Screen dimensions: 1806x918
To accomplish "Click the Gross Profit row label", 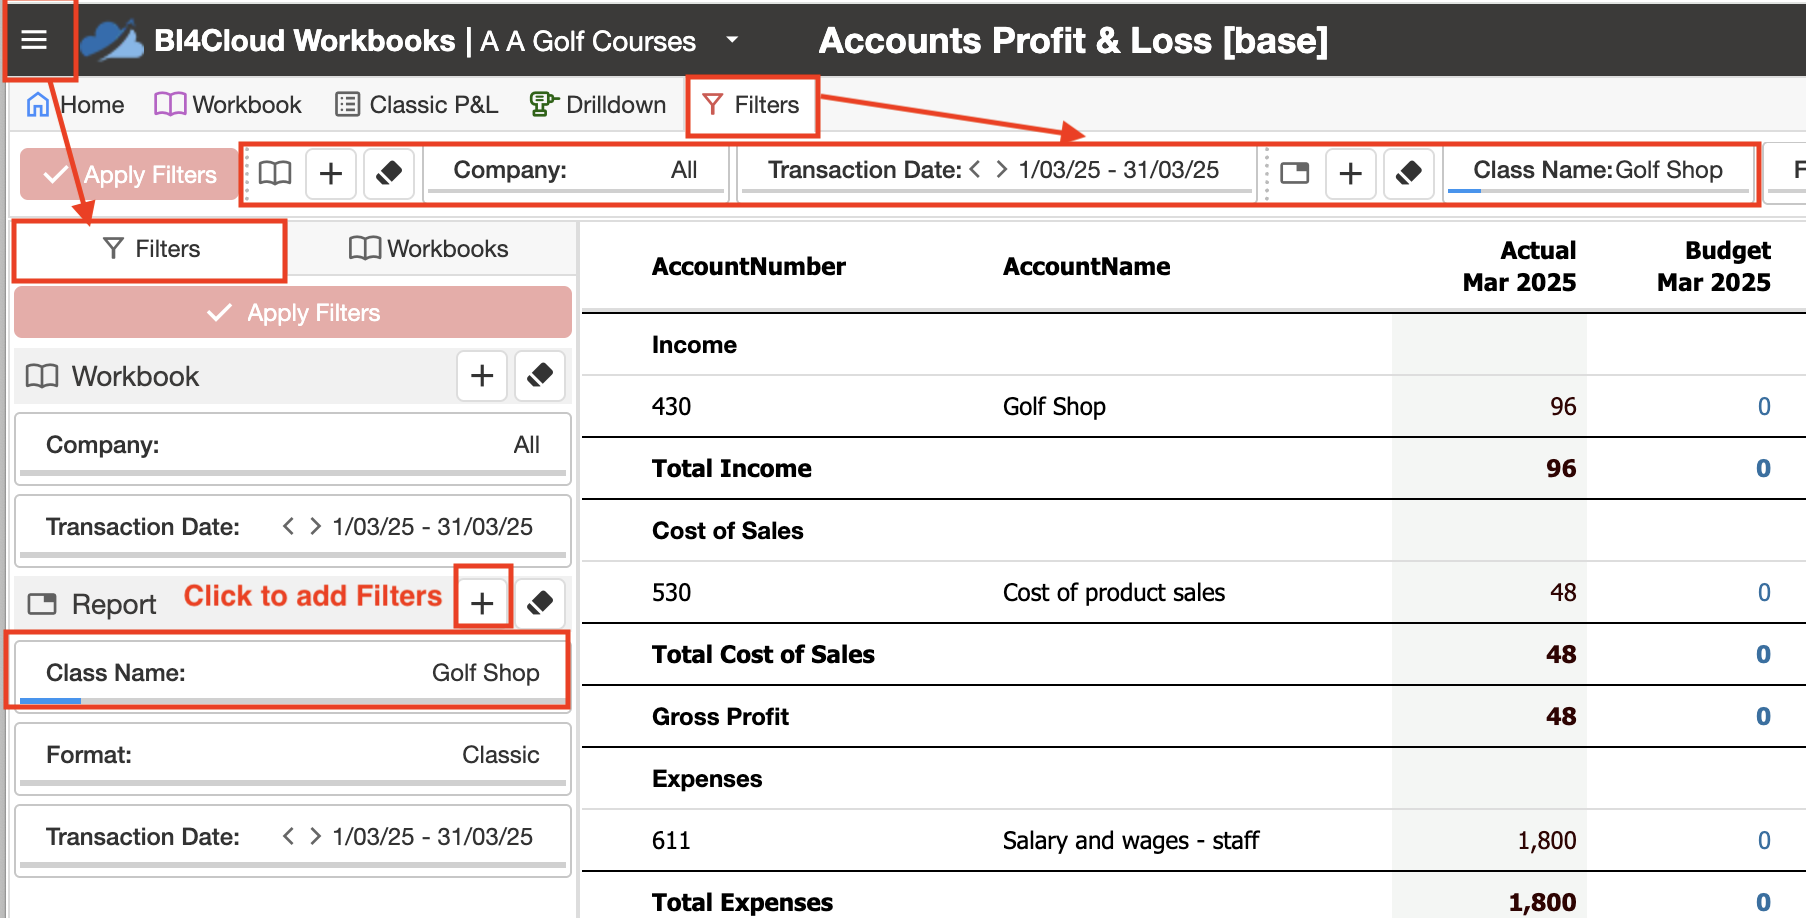I will point(720,717).
